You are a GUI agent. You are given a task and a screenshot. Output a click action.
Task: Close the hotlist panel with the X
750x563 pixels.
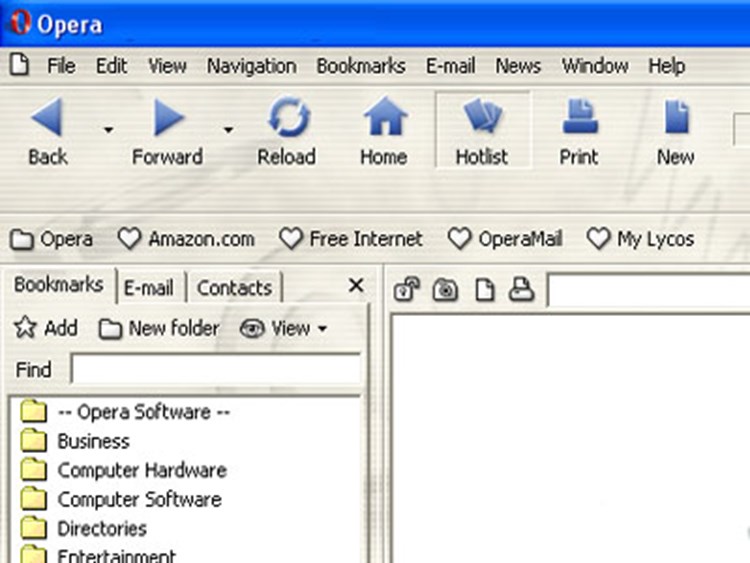[x=356, y=286]
